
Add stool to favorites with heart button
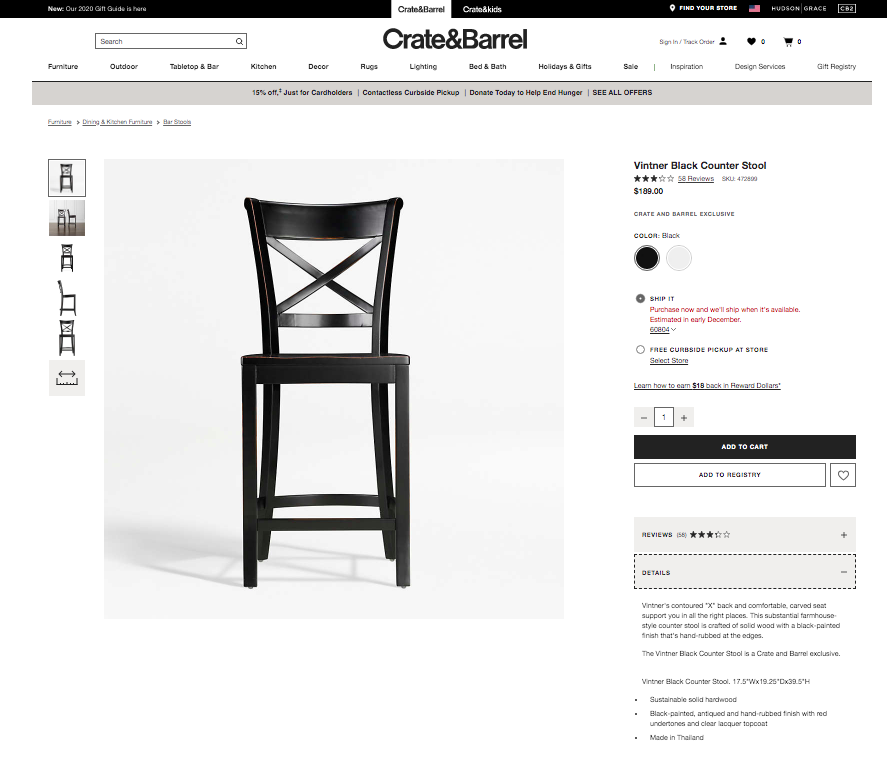pyautogui.click(x=843, y=475)
